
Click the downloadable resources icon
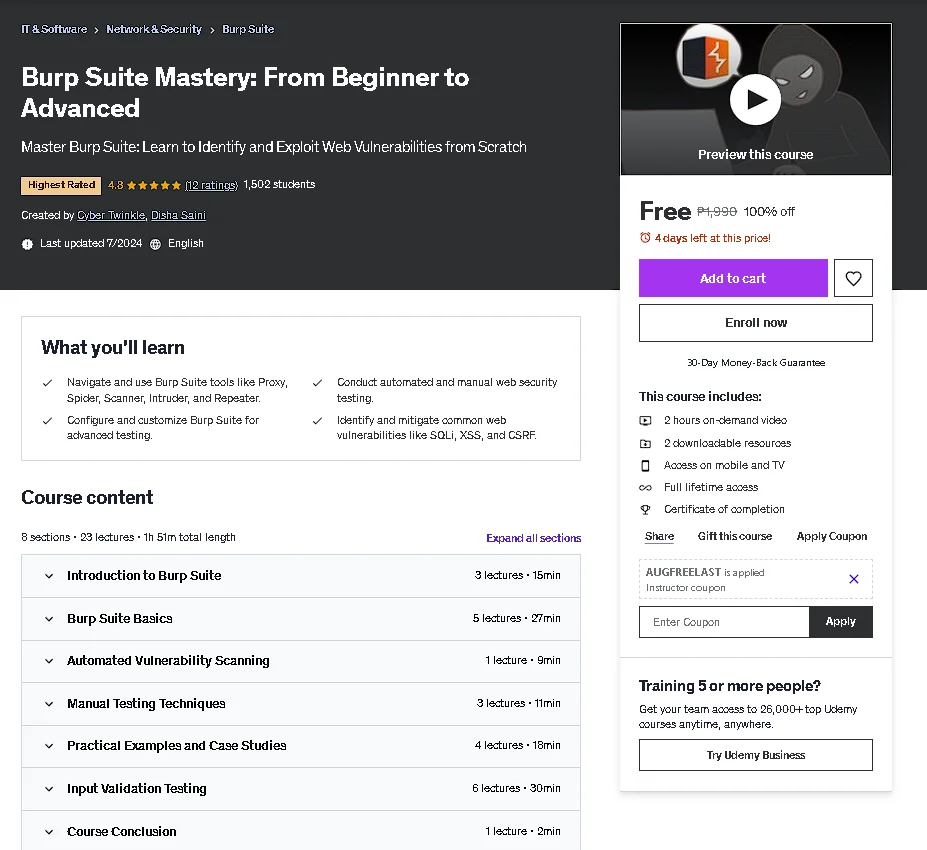pyautogui.click(x=645, y=443)
